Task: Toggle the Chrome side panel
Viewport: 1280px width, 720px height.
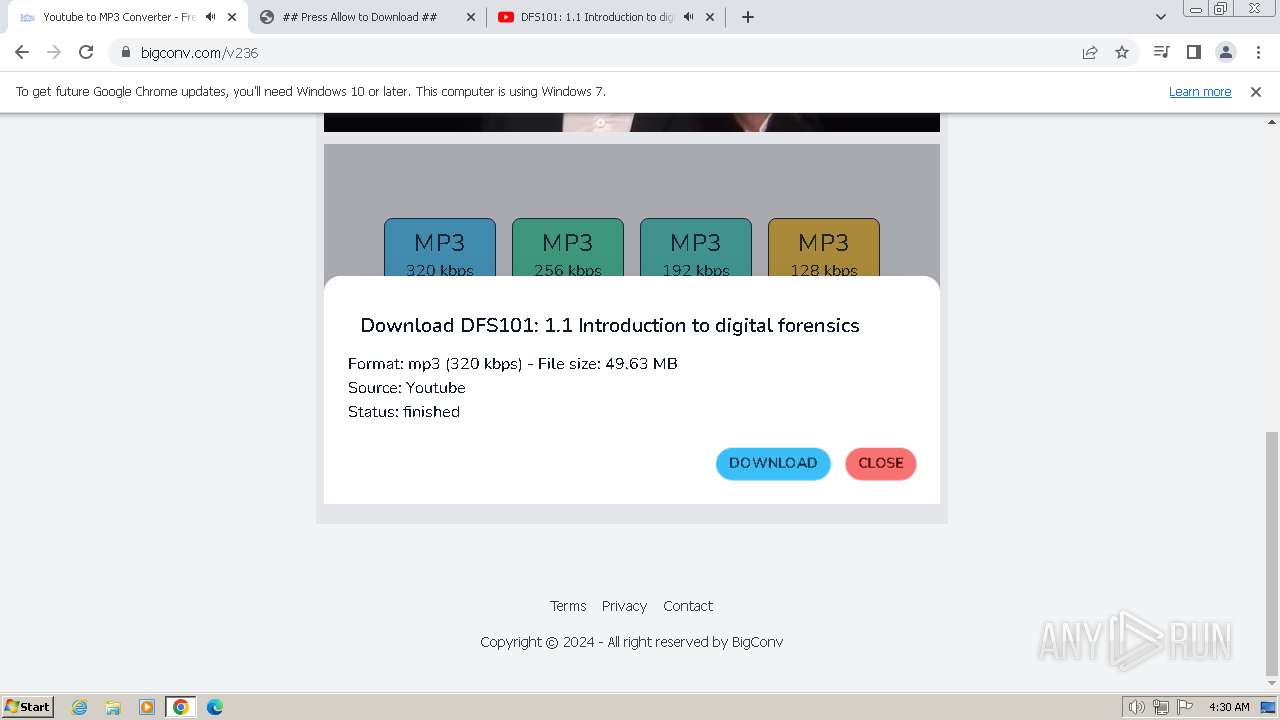Action: pos(1193,52)
